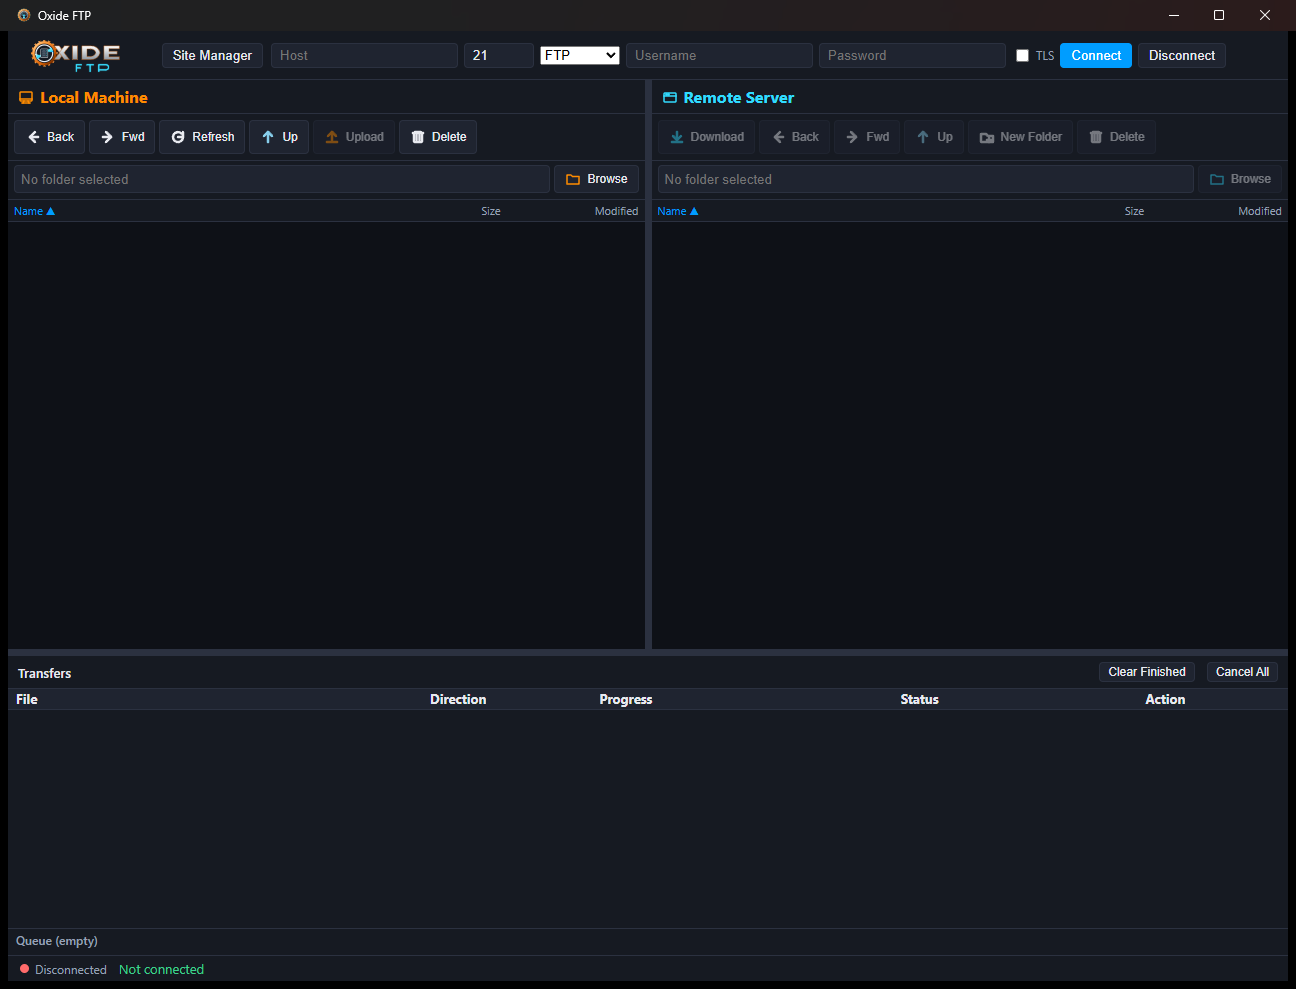Sort remote files by Name column
The width and height of the screenshot is (1296, 989).
pyautogui.click(x=678, y=211)
